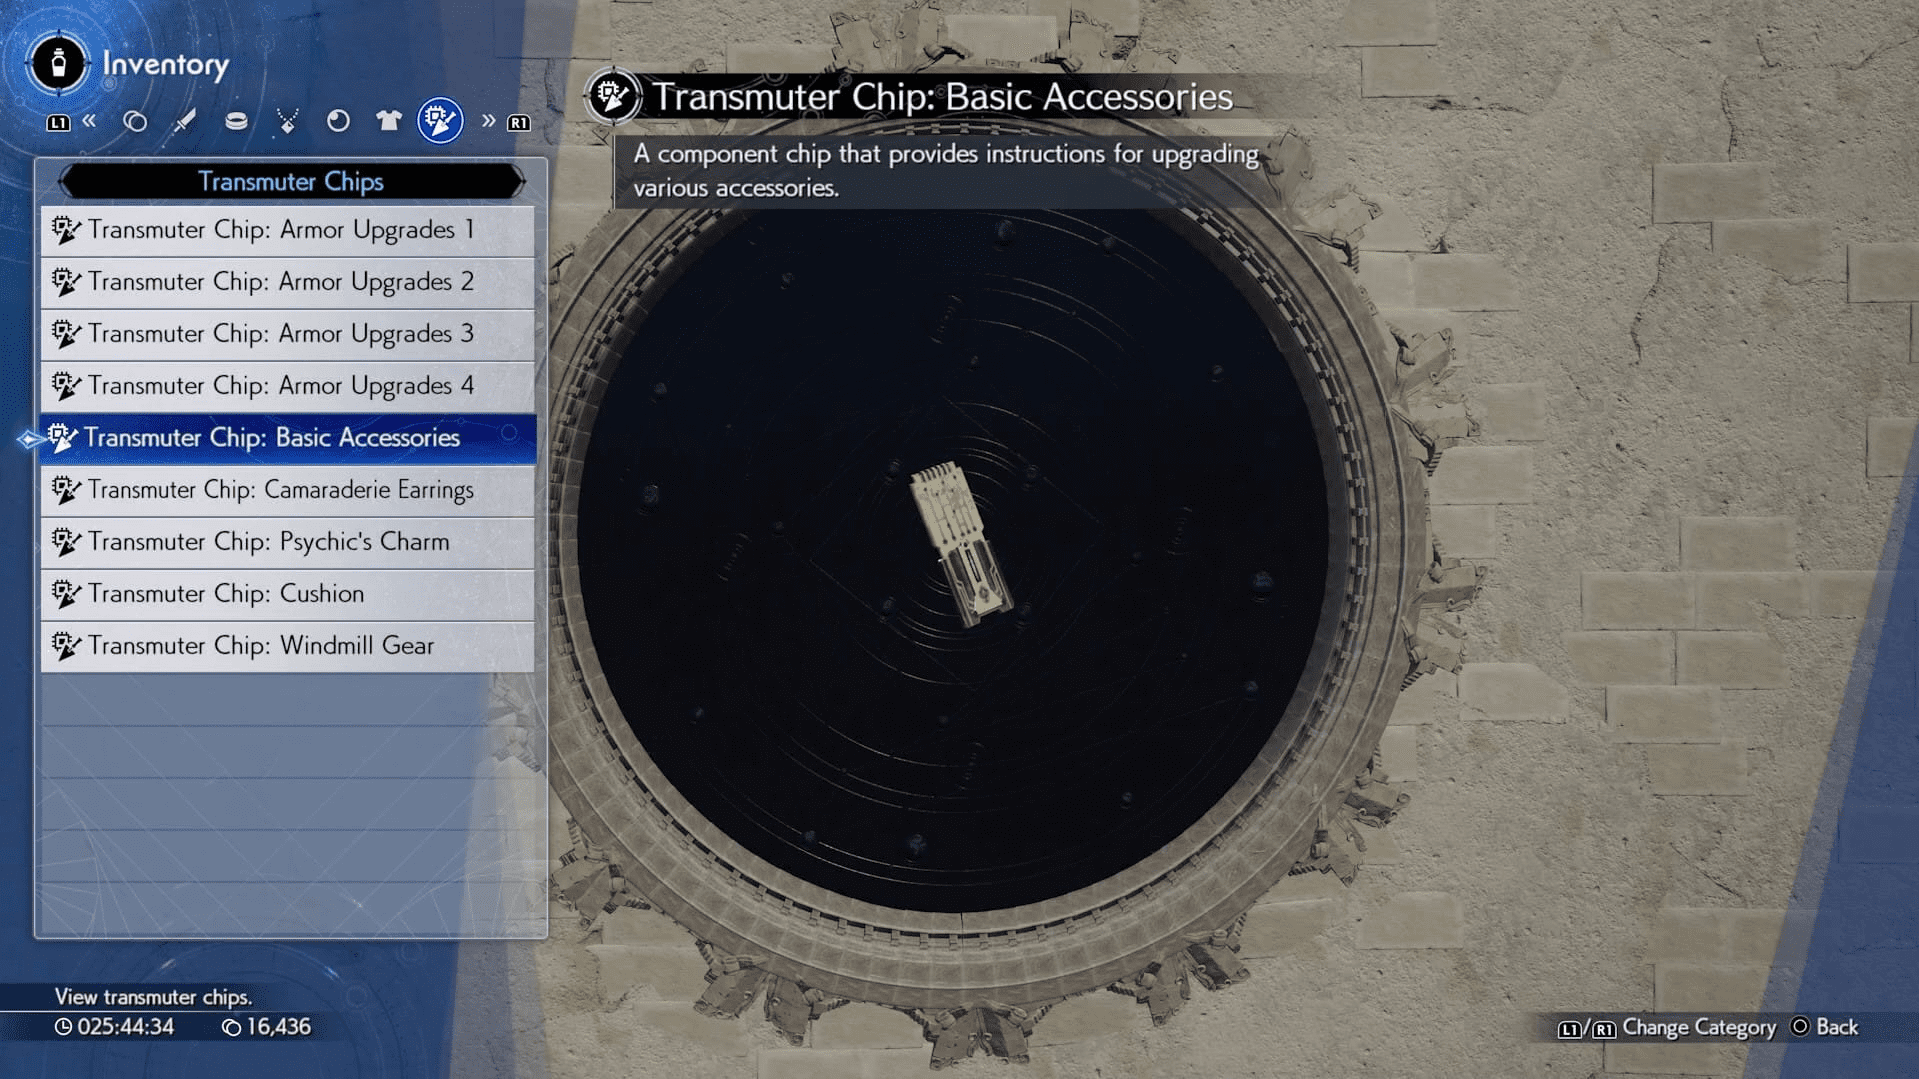Click the R1 icon beside Change Category
The height and width of the screenshot is (1079, 1919).
coord(1604,1029)
